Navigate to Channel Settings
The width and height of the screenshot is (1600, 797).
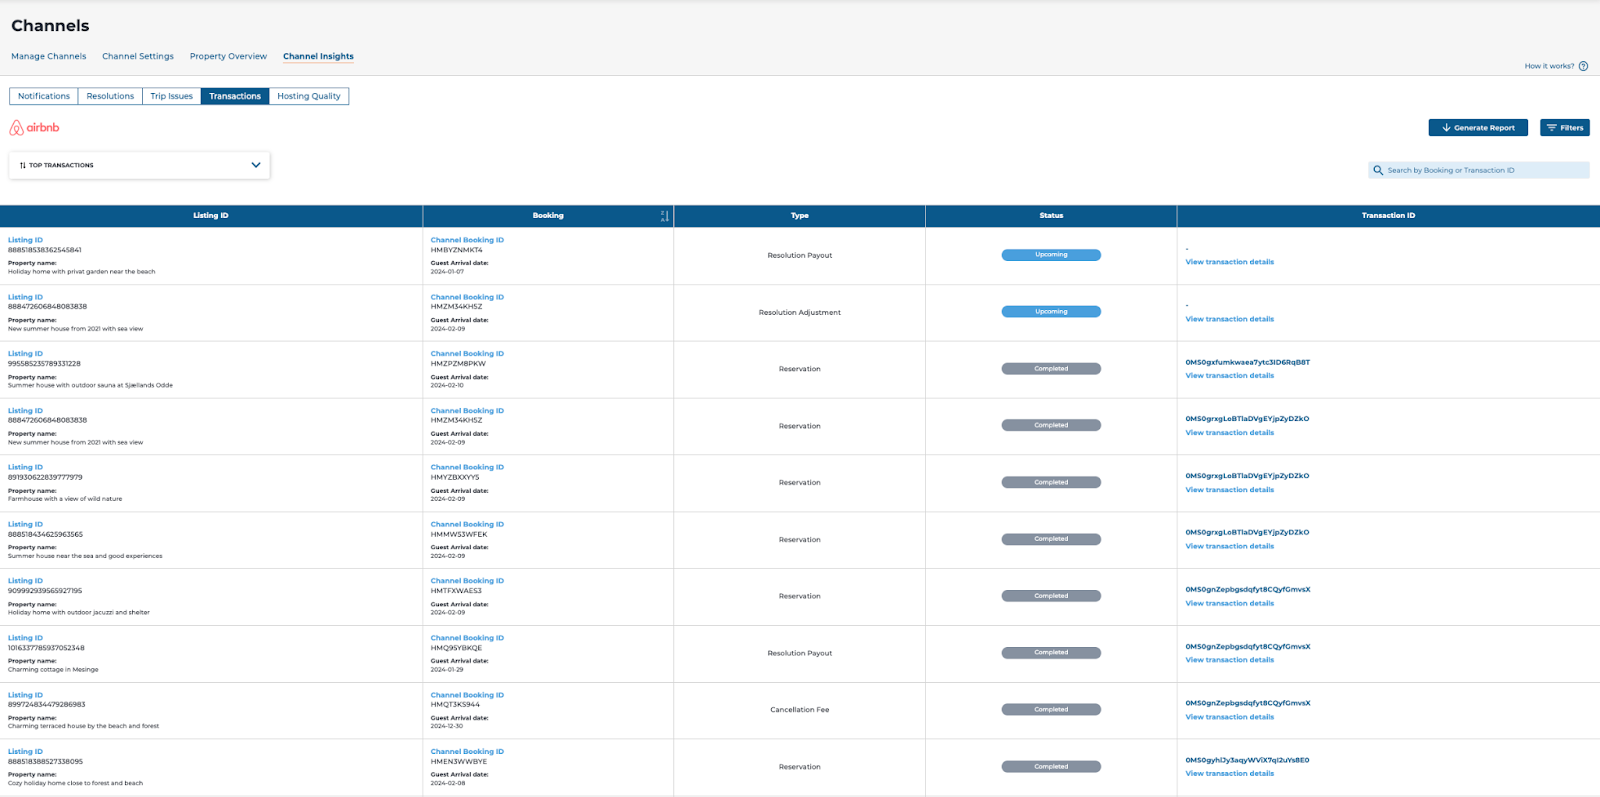pos(138,56)
